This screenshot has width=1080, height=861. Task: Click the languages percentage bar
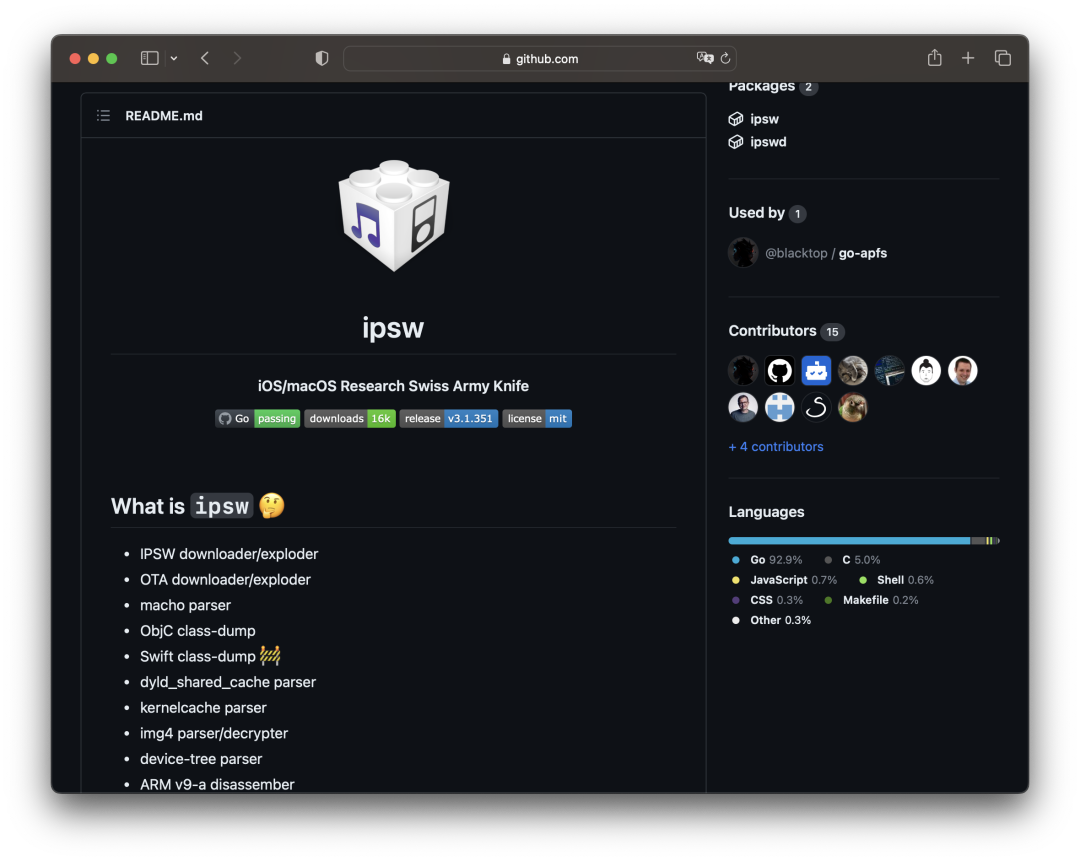point(864,541)
